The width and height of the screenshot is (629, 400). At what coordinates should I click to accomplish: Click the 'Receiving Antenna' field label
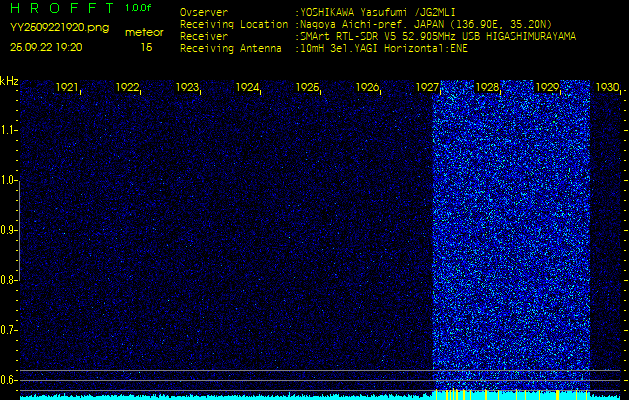(231, 49)
